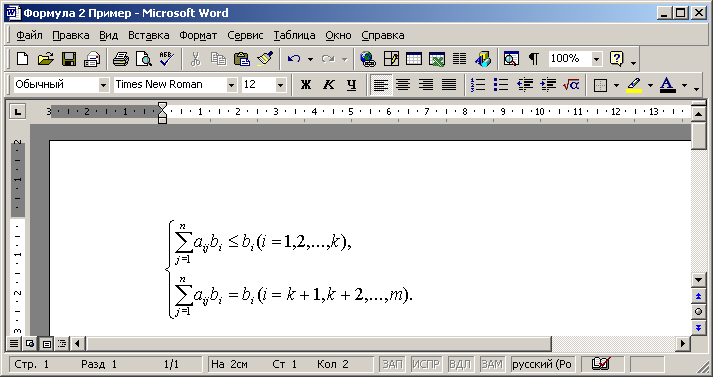Click the Окно menu
The width and height of the screenshot is (713, 377).
338,35
